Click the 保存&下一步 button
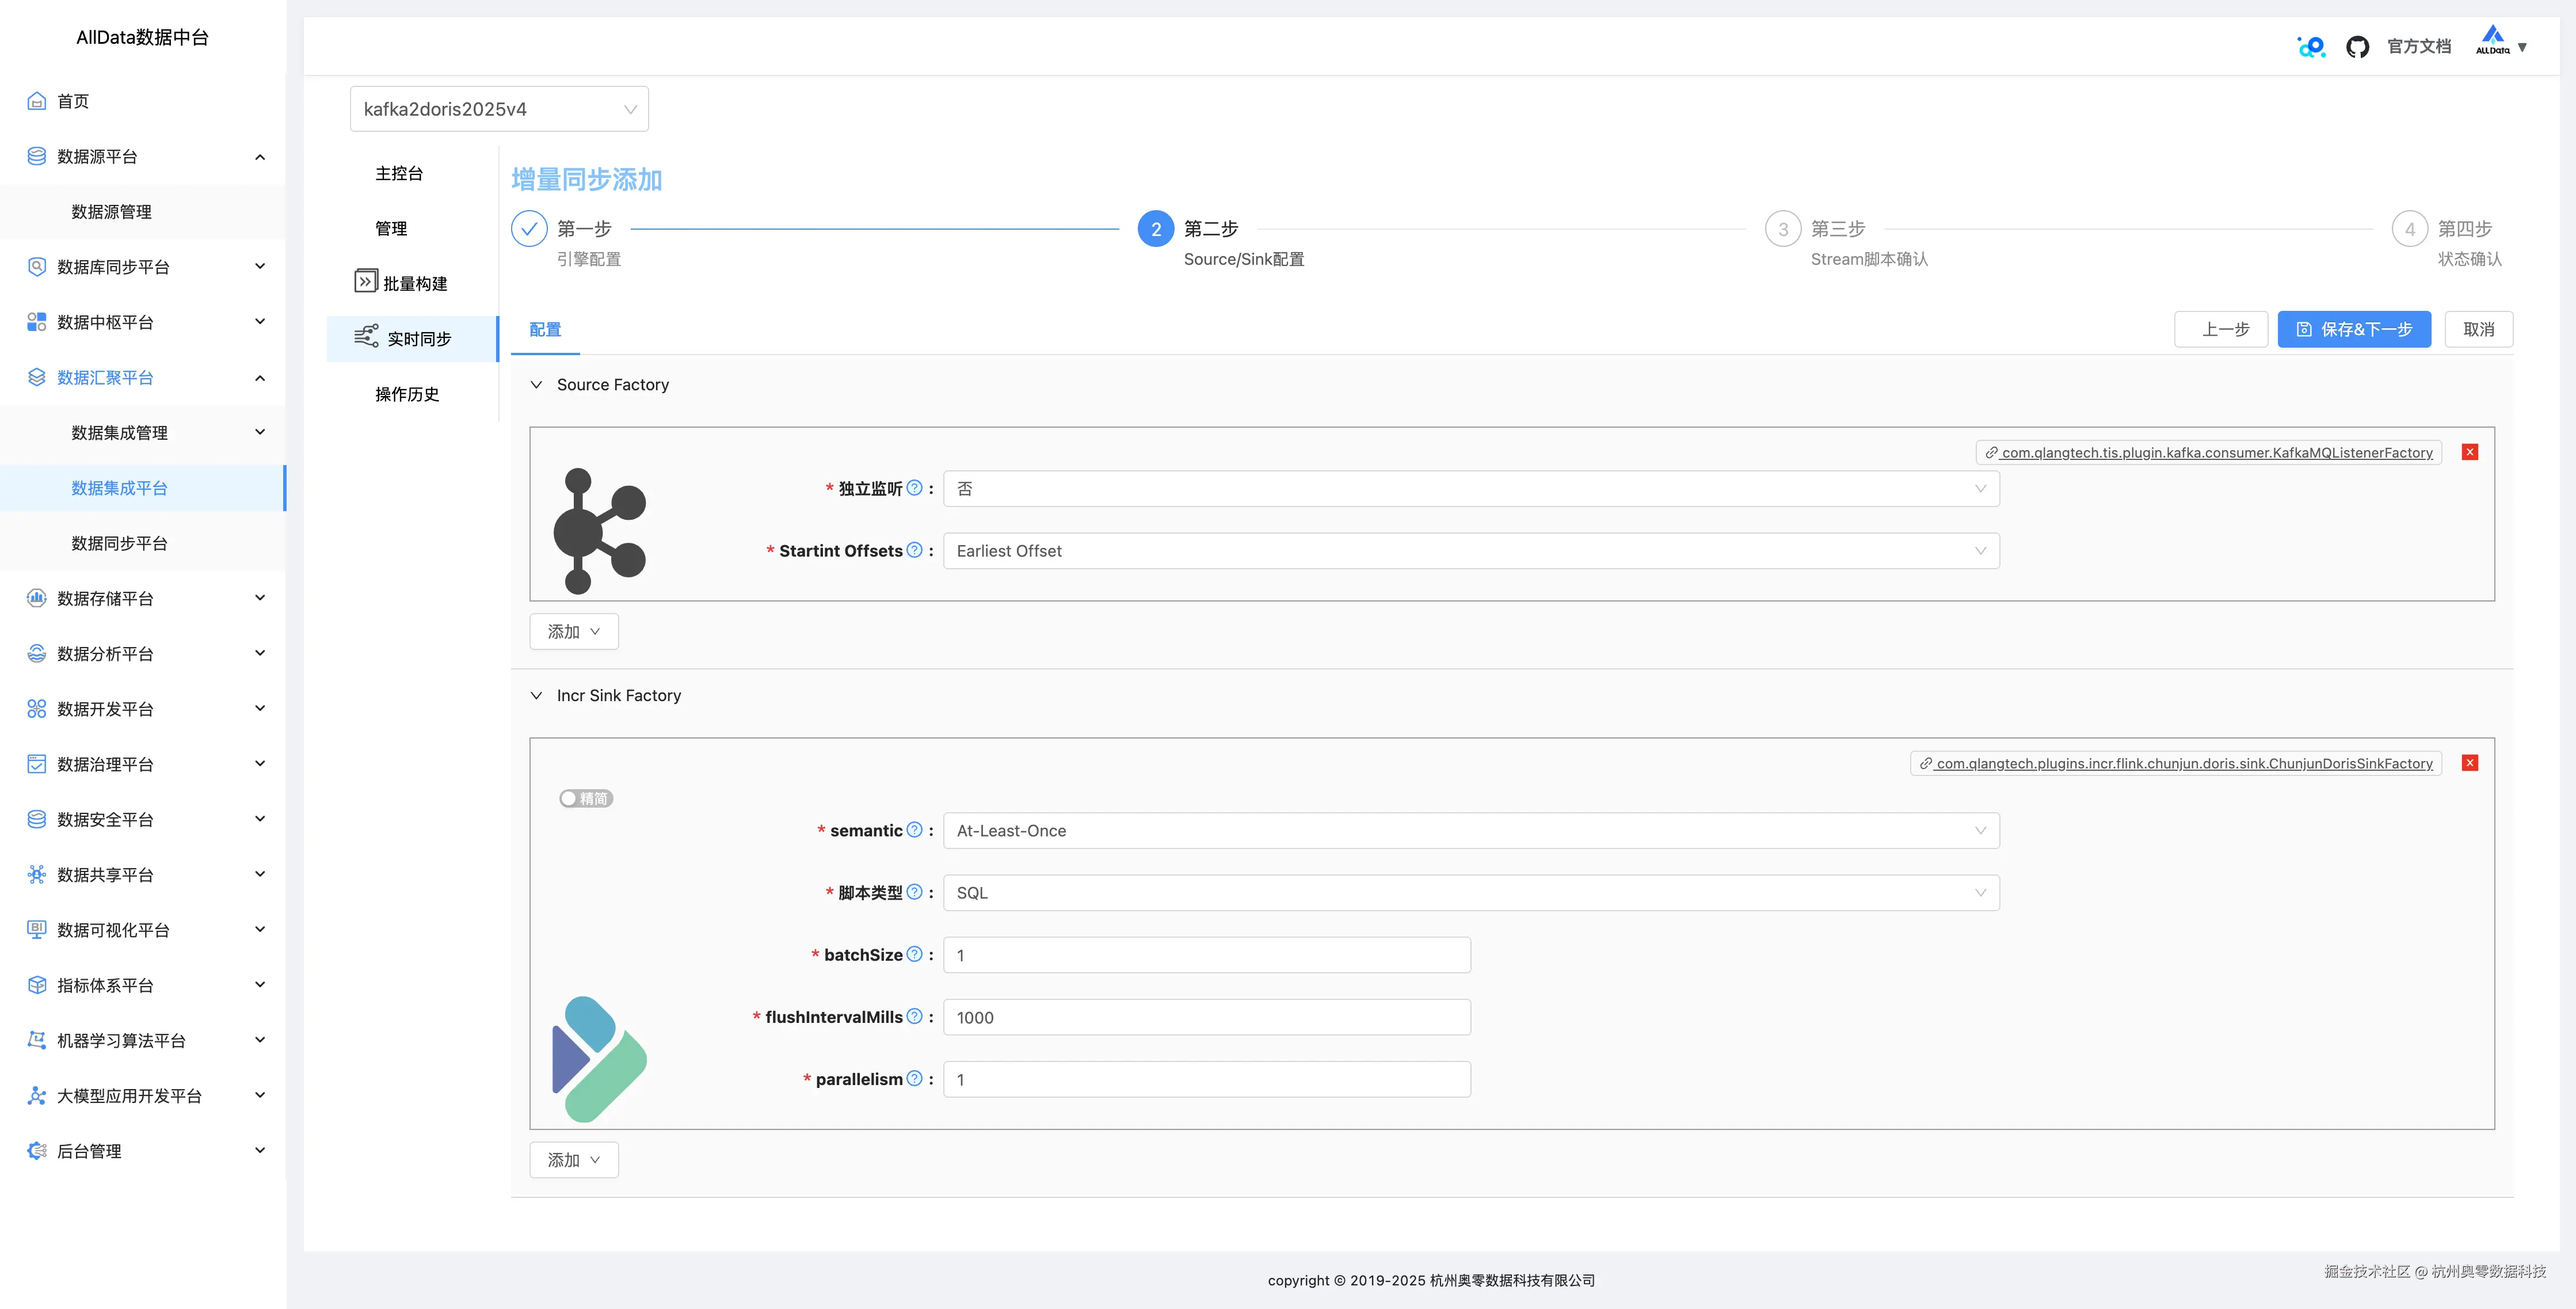This screenshot has height=1309, width=2576. [x=2354, y=329]
